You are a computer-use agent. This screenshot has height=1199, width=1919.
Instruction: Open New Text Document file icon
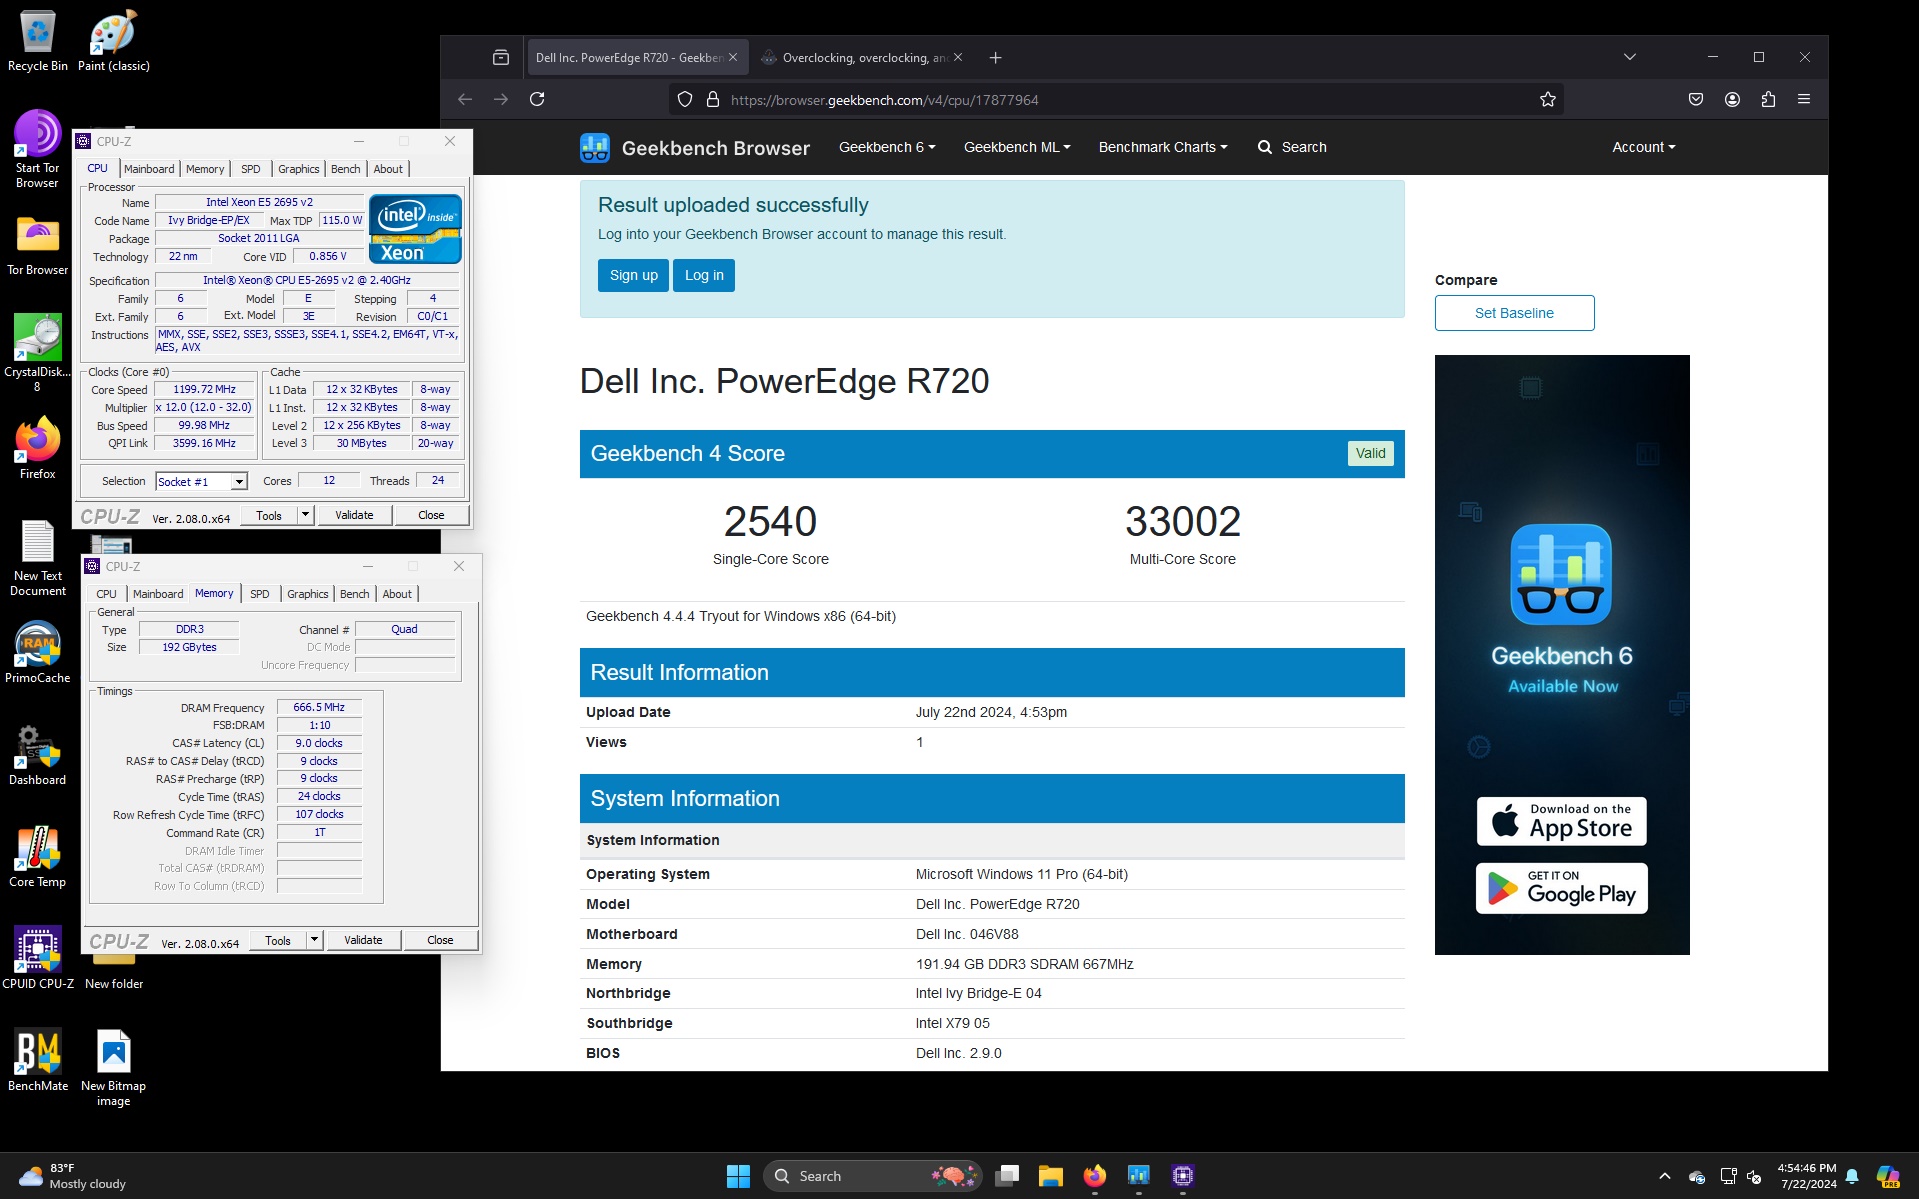point(38,558)
